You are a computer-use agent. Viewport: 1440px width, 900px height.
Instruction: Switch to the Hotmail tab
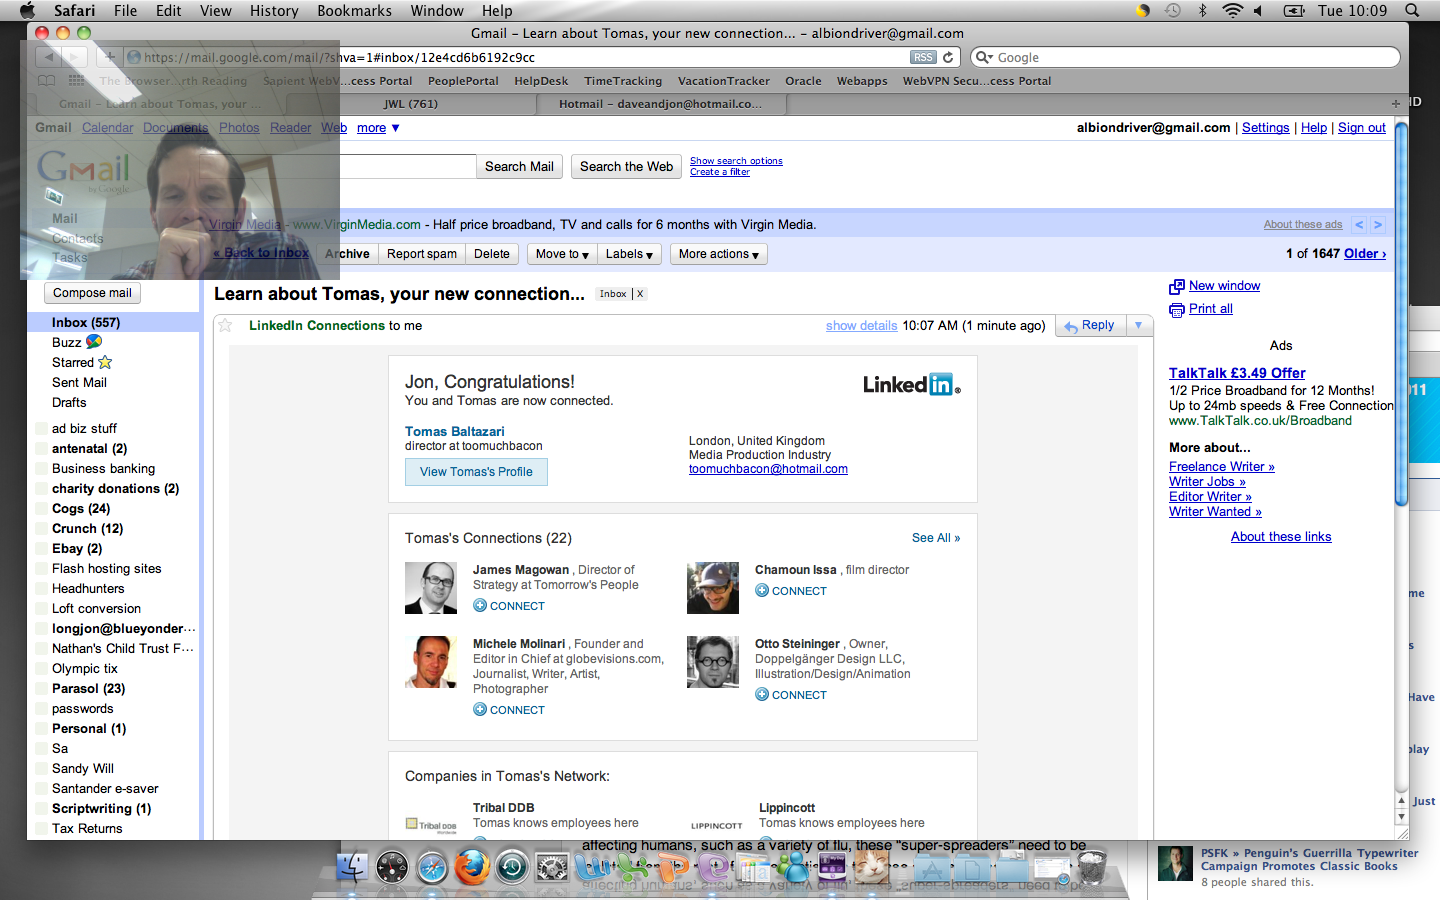pos(660,103)
